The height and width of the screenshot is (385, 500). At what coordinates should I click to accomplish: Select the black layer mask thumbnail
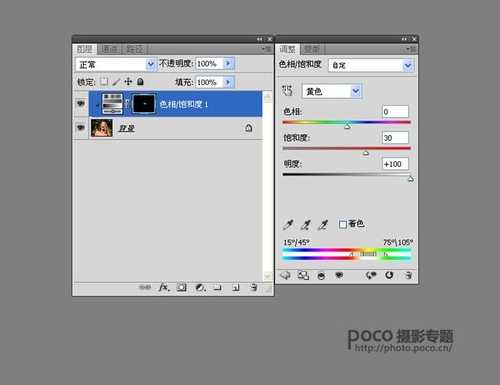[144, 104]
